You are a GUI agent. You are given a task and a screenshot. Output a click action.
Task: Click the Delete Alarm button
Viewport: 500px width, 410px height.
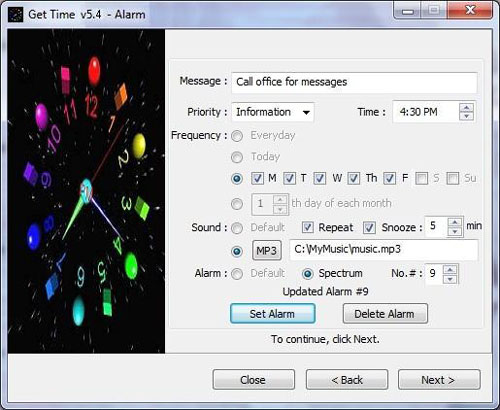pos(385,314)
